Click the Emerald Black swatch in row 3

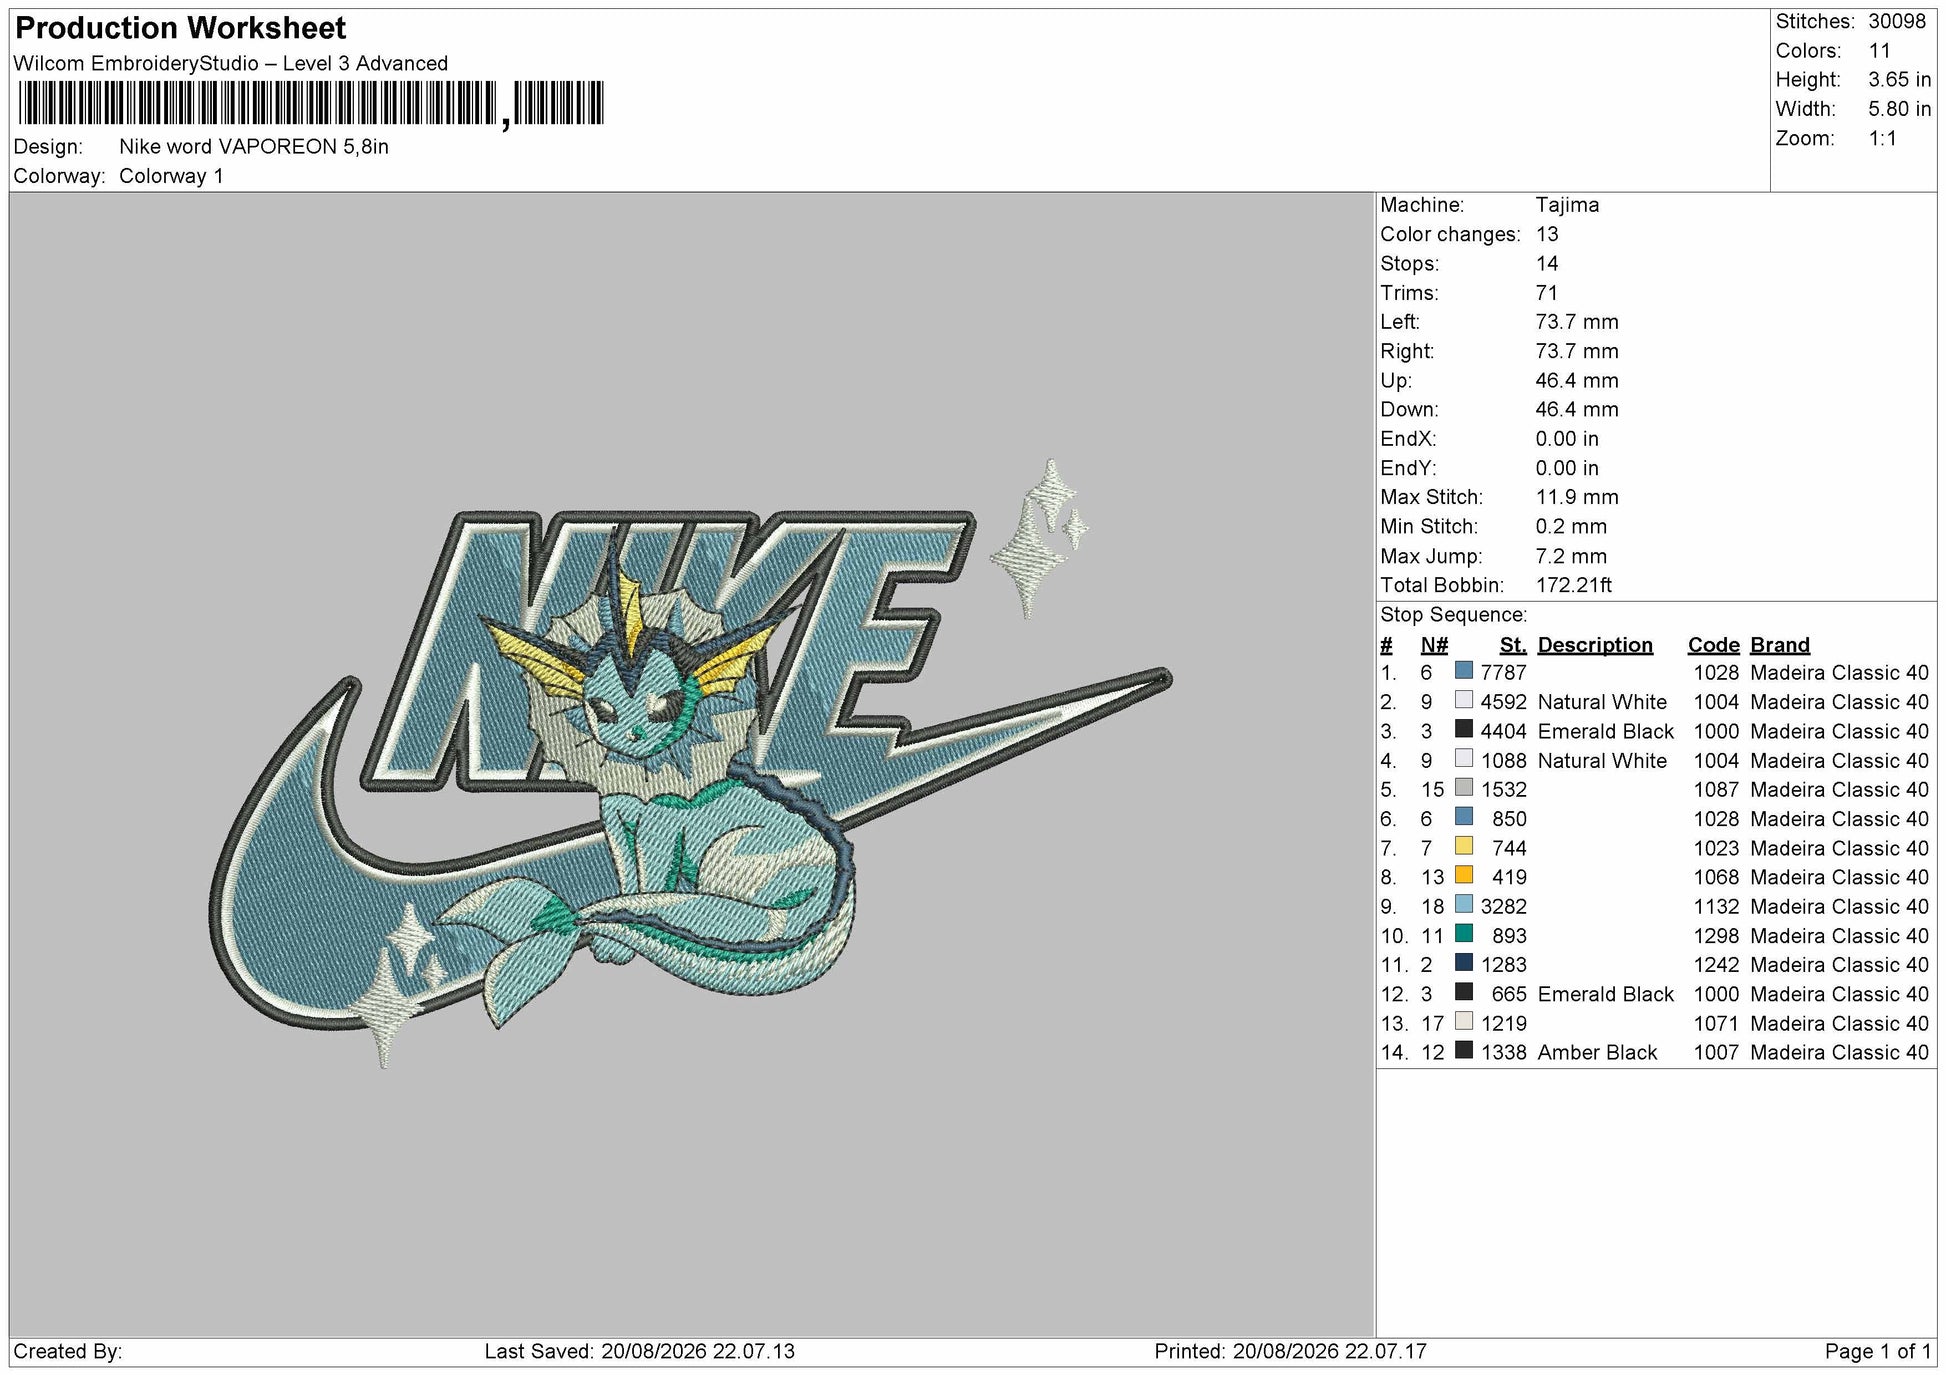[1464, 729]
